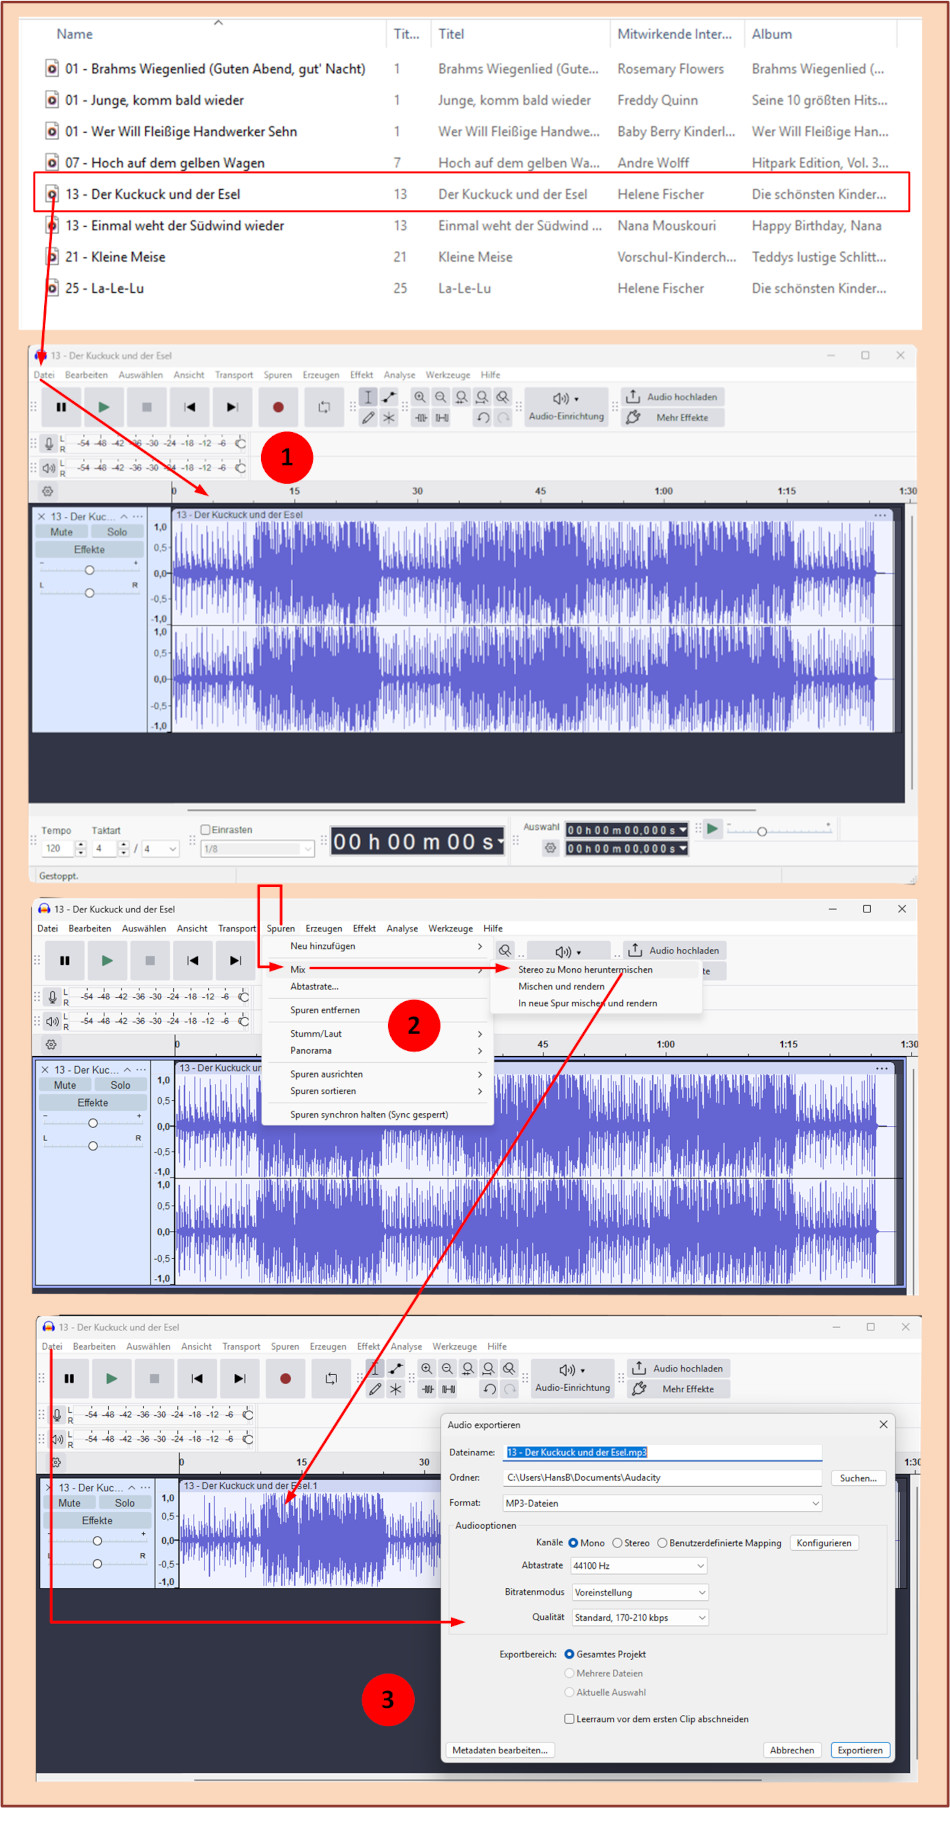Click Zoom In magnifier in tempo-bar window

tap(420, 397)
